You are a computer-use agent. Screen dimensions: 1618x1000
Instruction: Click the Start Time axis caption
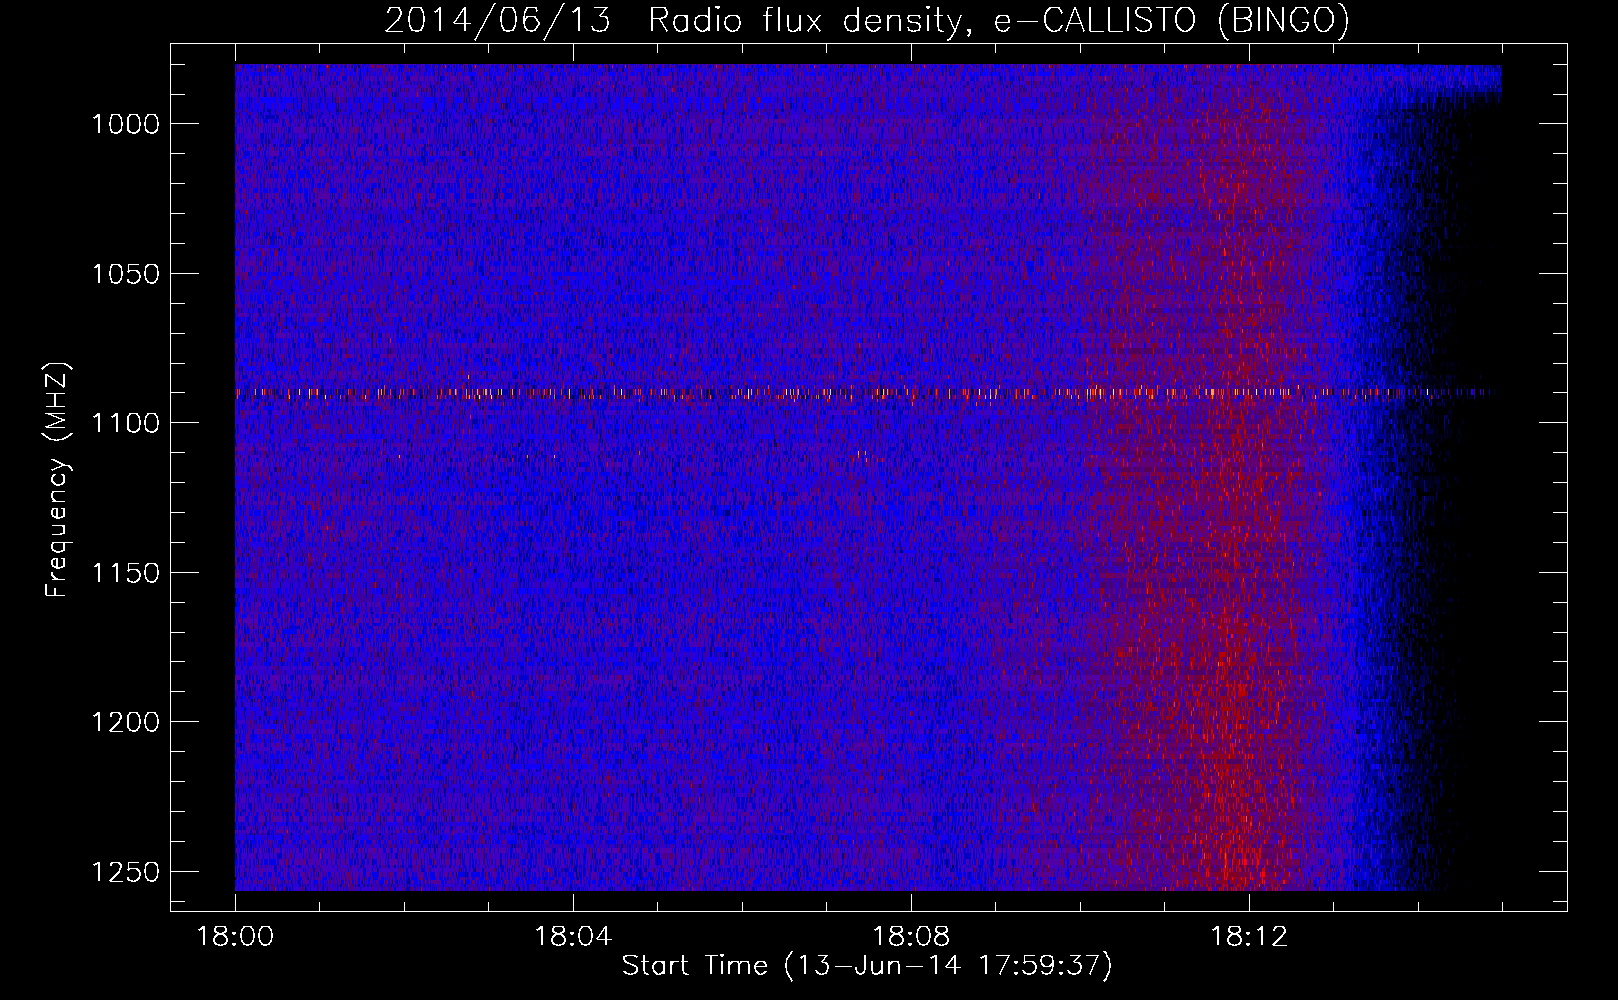click(x=867, y=966)
